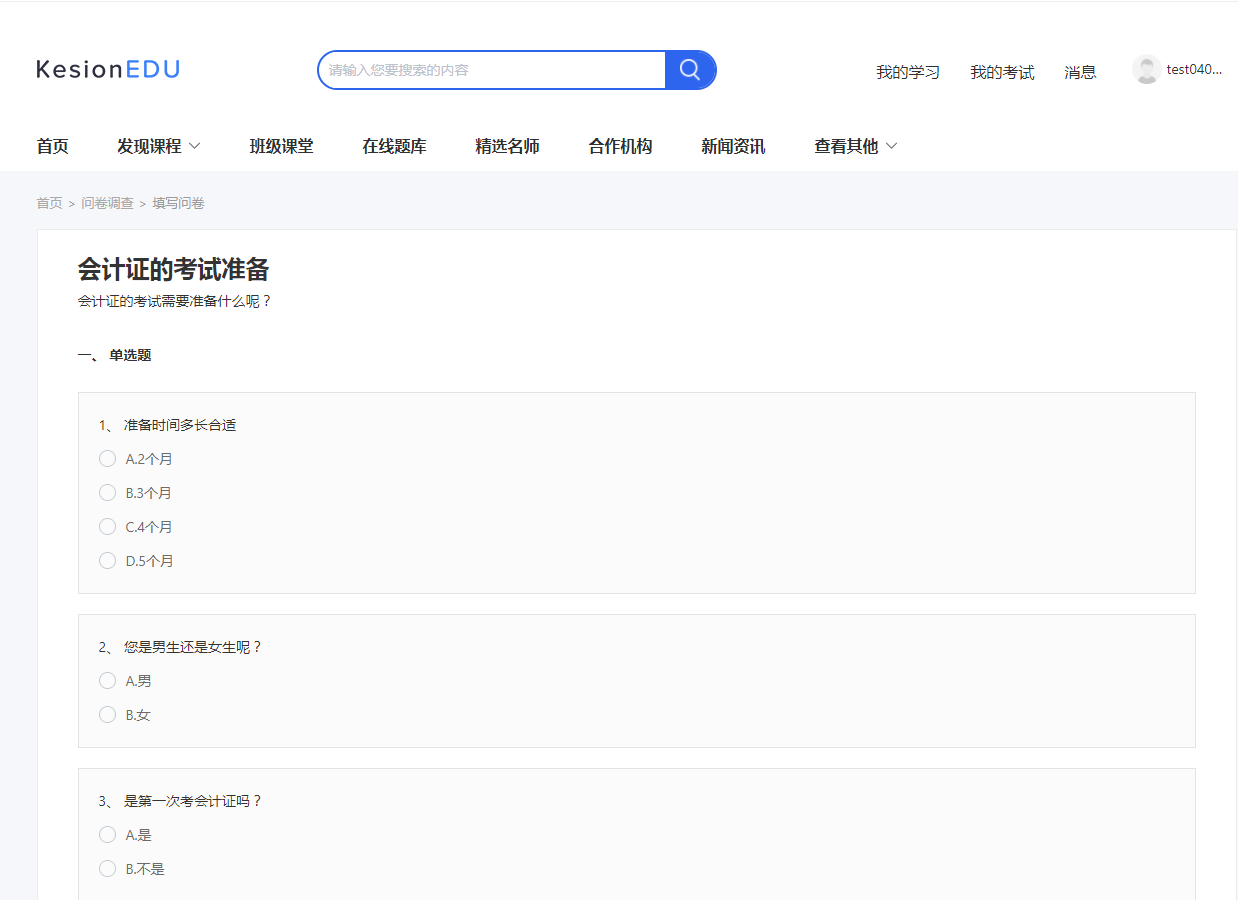Viewport: 1238px width, 900px height.
Task: Pick D.5个月 radio option
Action: tap(108, 561)
